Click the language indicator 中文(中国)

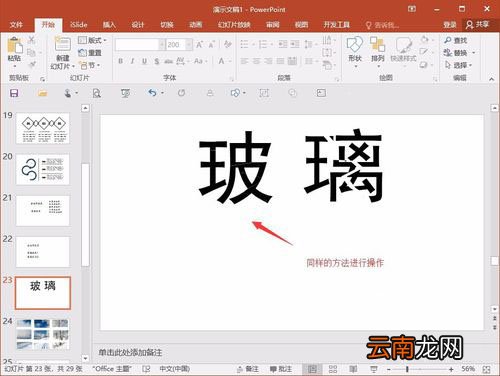174,369
